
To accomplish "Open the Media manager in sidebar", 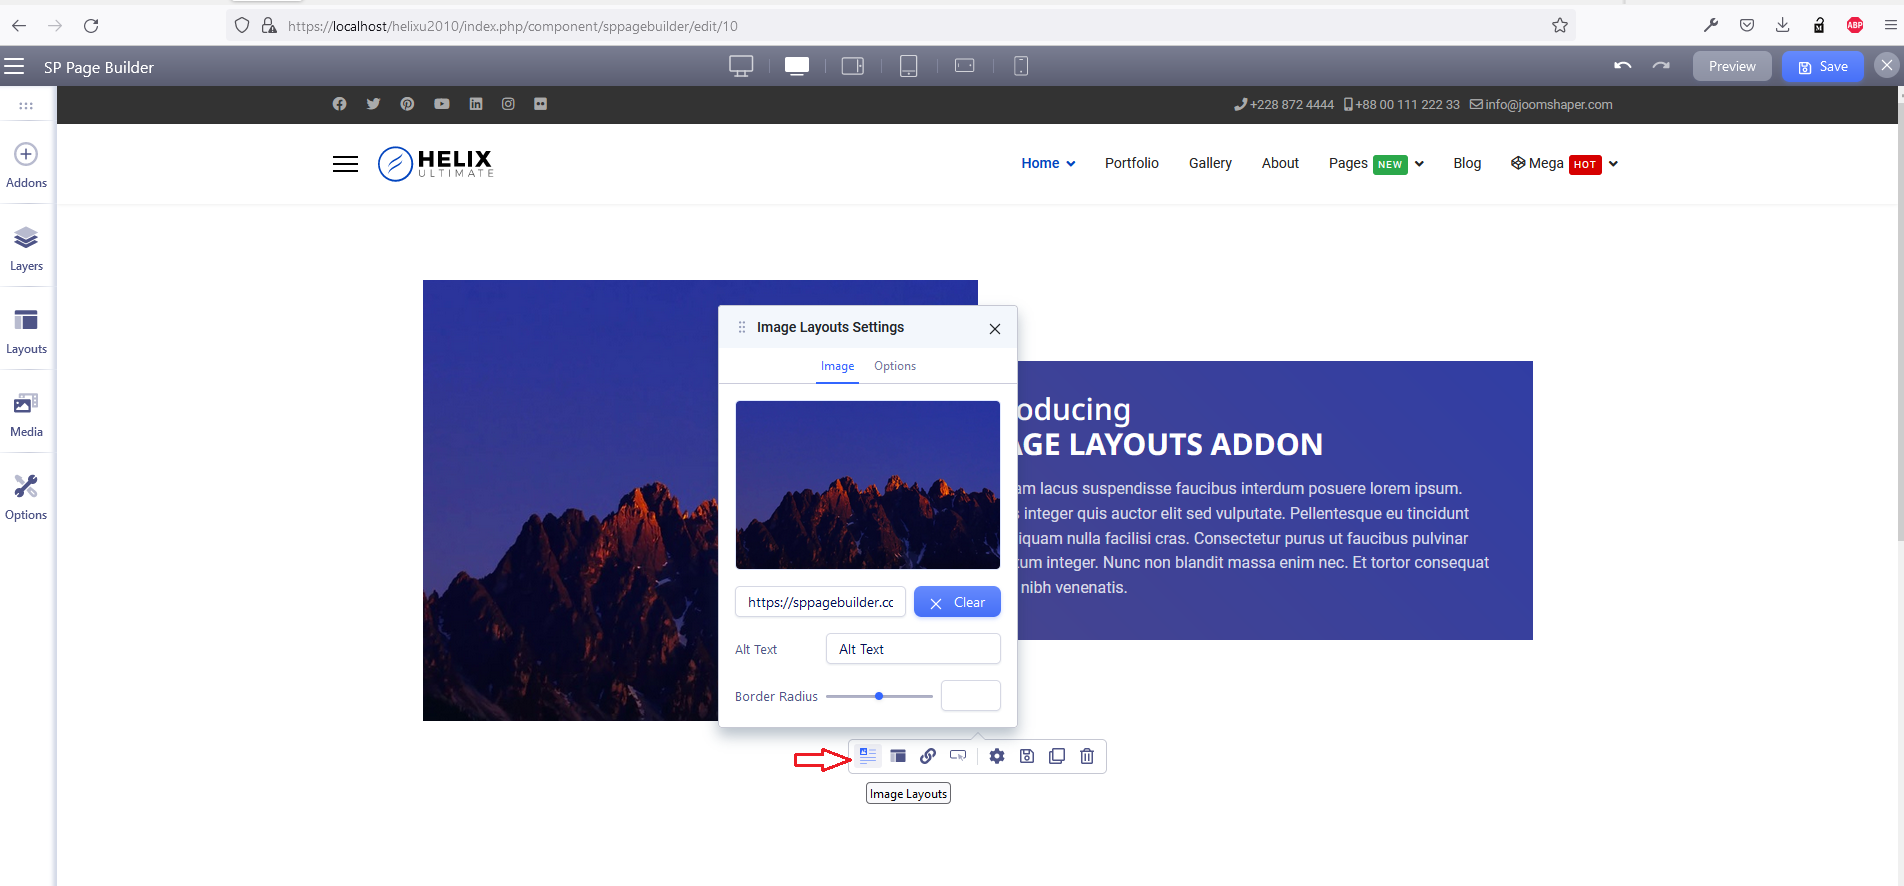I will 26,414.
